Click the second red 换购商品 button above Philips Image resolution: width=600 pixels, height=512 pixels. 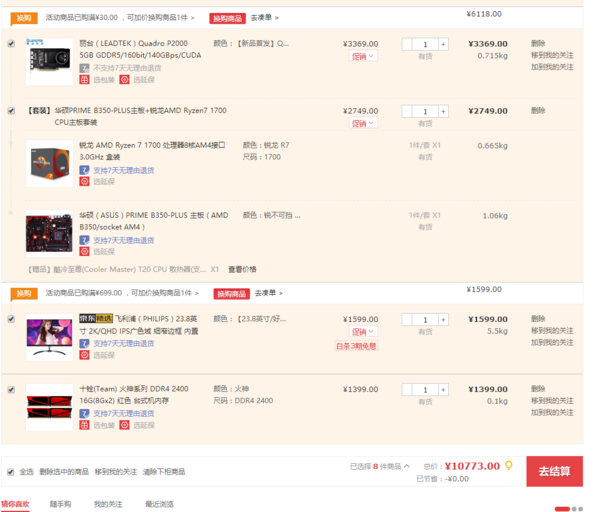[x=232, y=294]
